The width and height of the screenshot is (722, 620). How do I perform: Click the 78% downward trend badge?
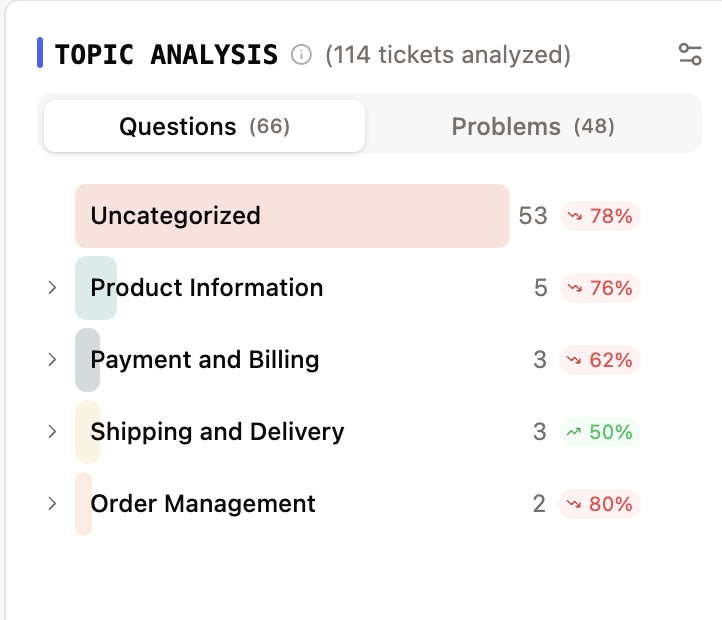coord(600,216)
